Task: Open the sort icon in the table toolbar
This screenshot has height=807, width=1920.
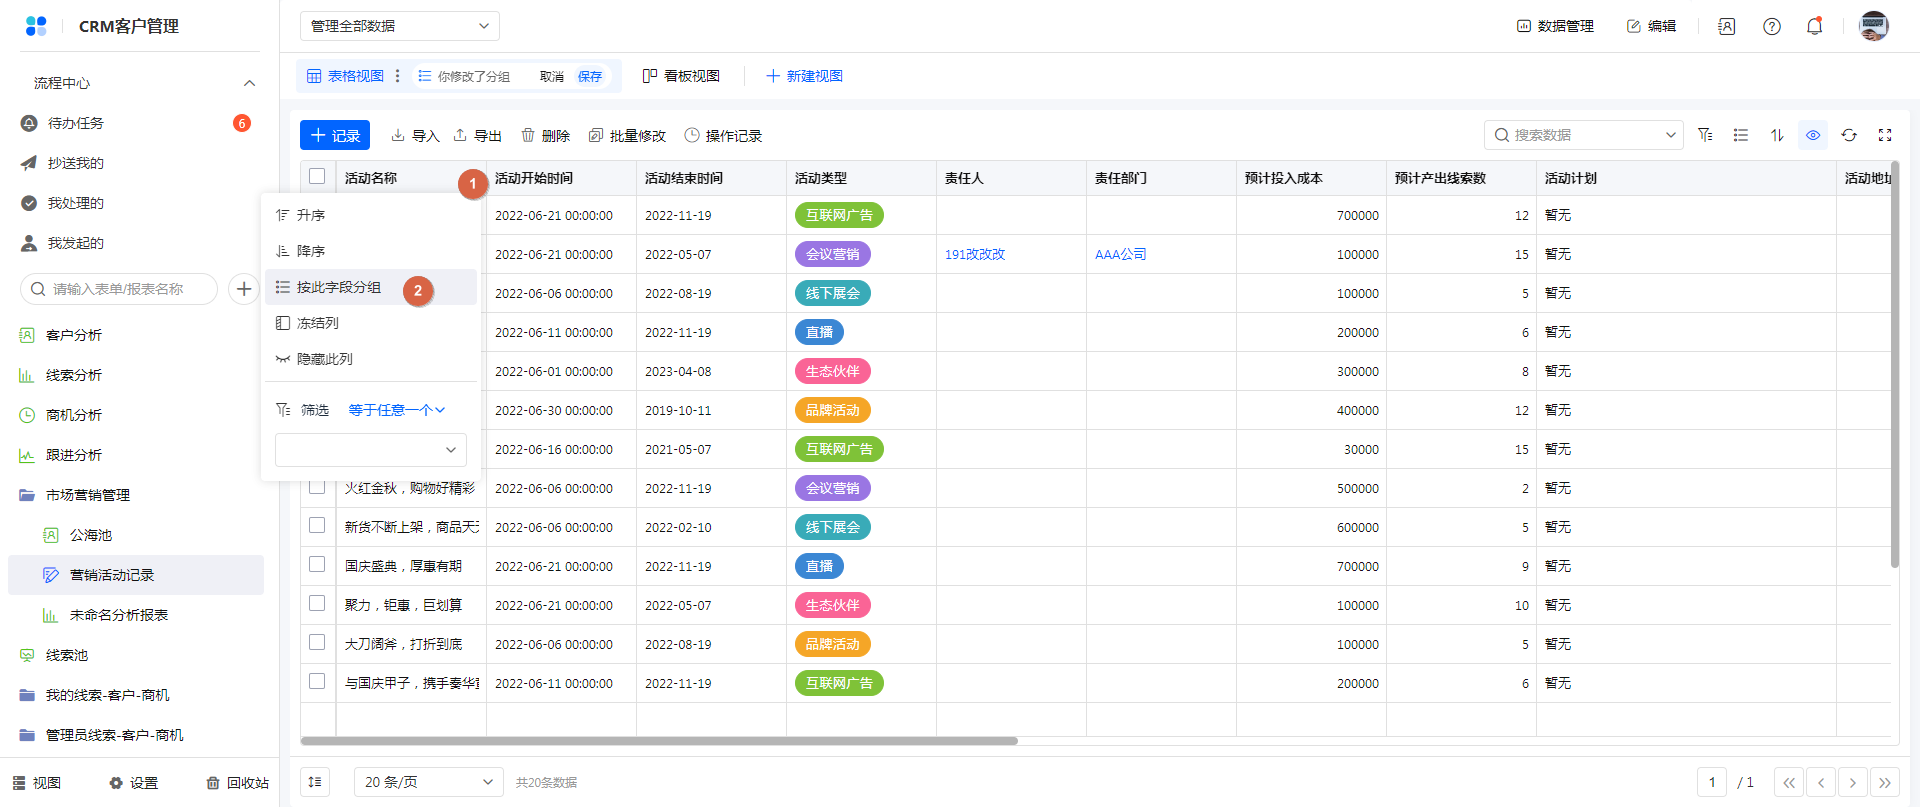Action: click(x=1777, y=135)
